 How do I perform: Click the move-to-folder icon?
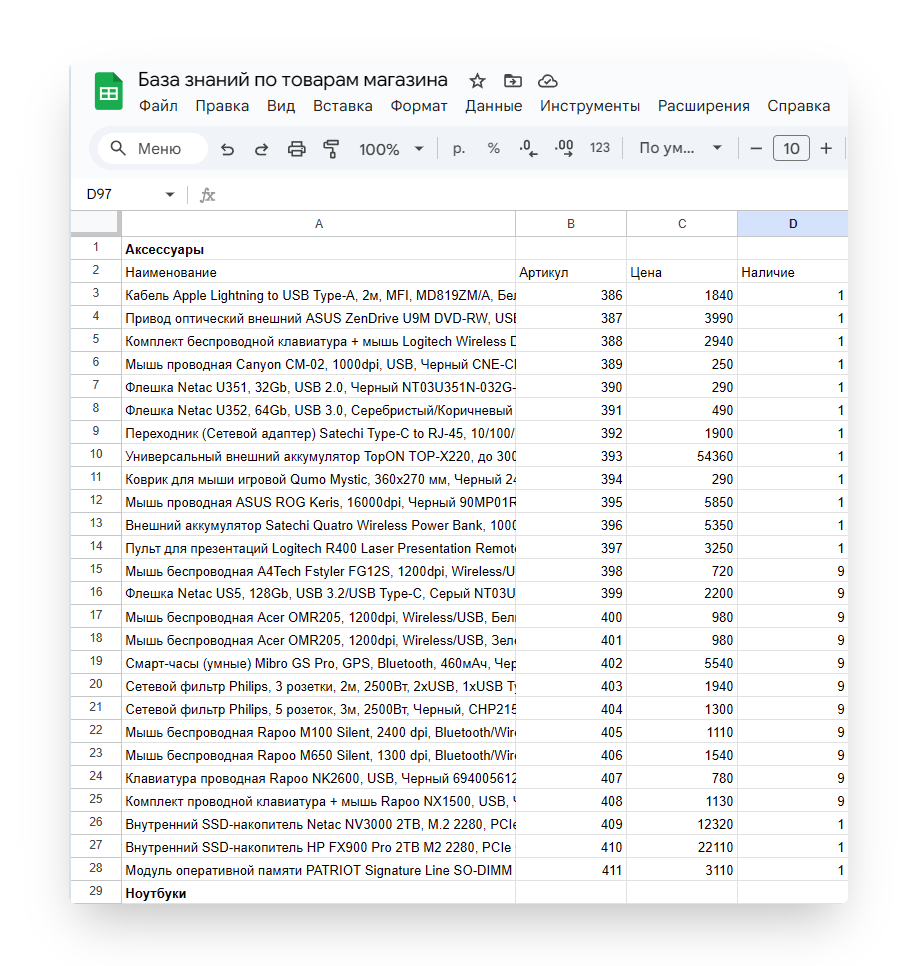512,81
